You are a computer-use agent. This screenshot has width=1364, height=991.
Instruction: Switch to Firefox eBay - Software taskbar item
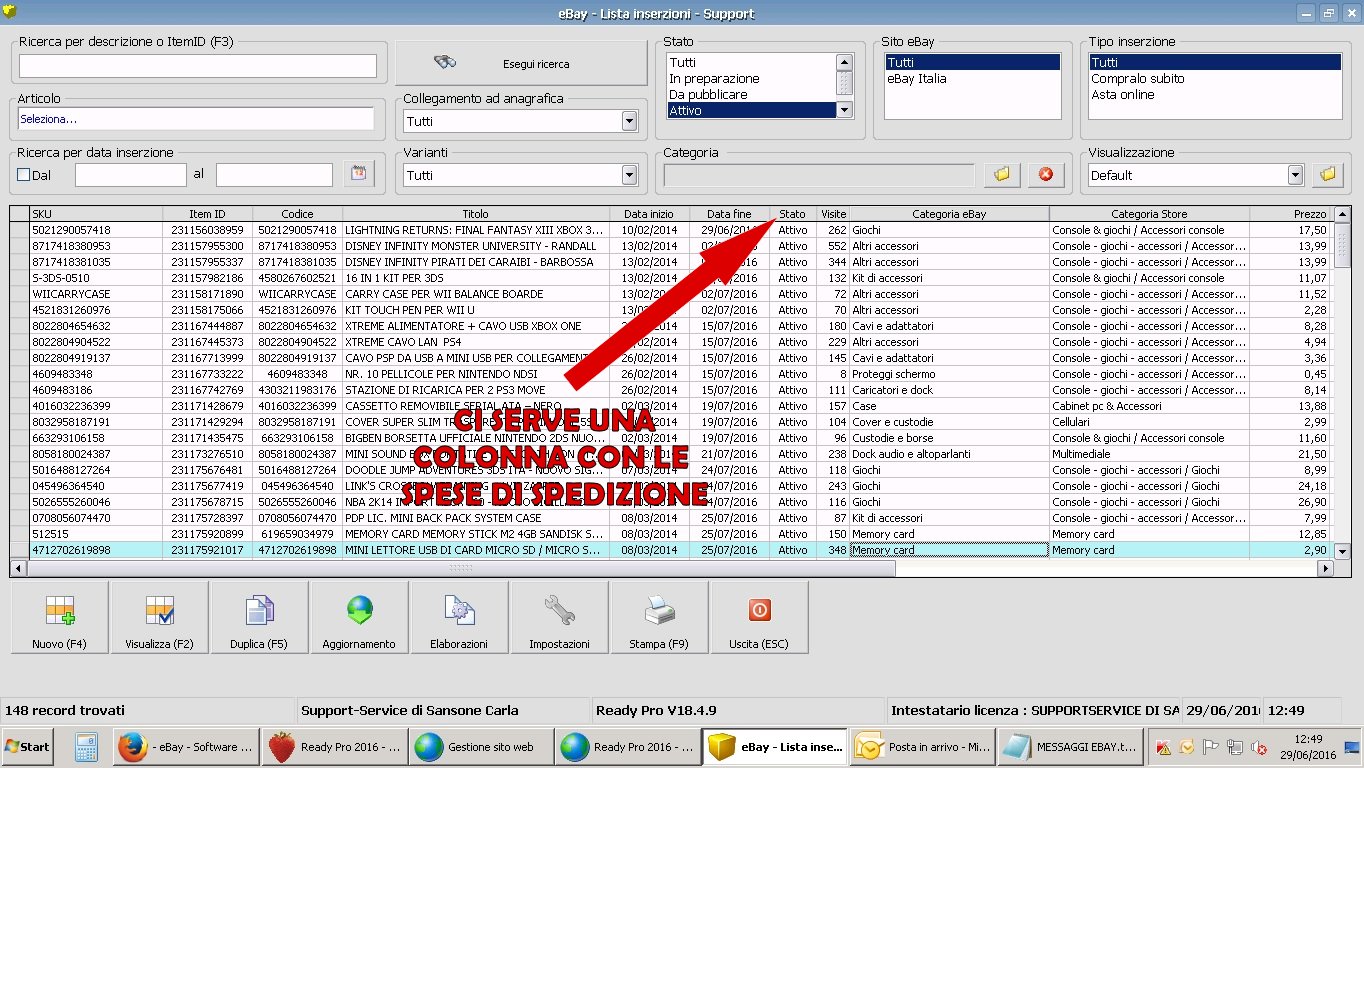185,747
